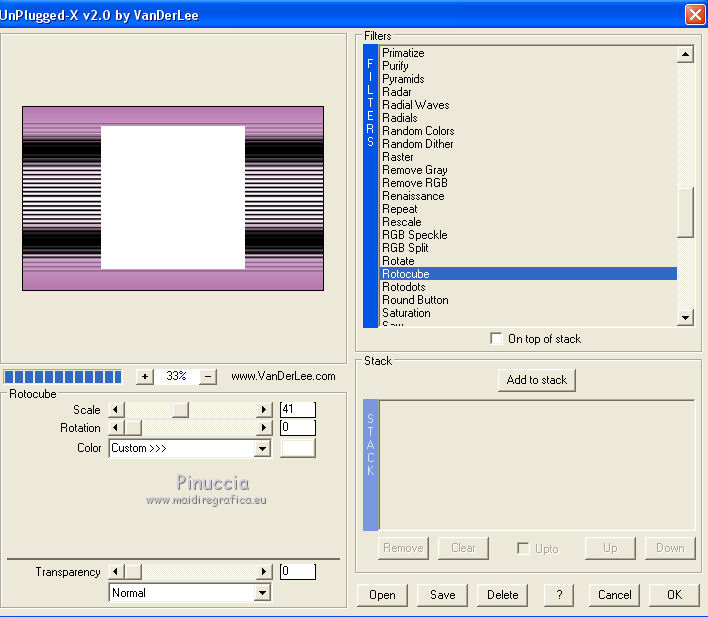This screenshot has width=708, height=617.
Task: Click Transparency slider right arrow
Action: (264, 572)
